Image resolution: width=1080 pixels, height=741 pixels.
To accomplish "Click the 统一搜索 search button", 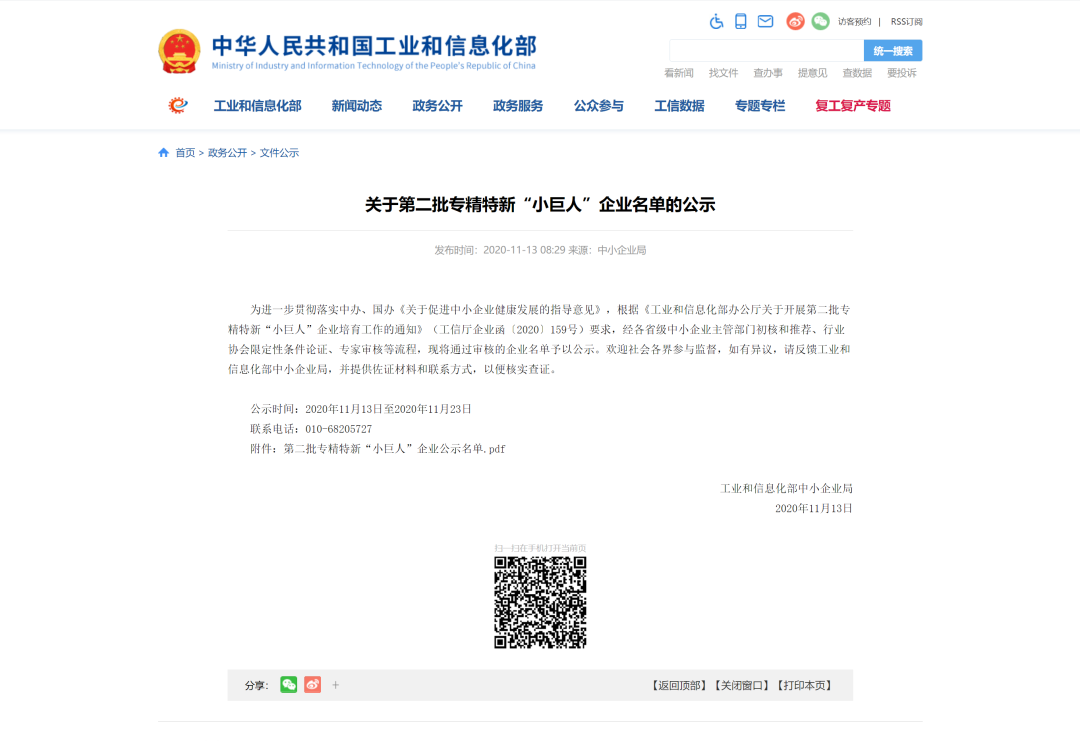I will click(892, 49).
